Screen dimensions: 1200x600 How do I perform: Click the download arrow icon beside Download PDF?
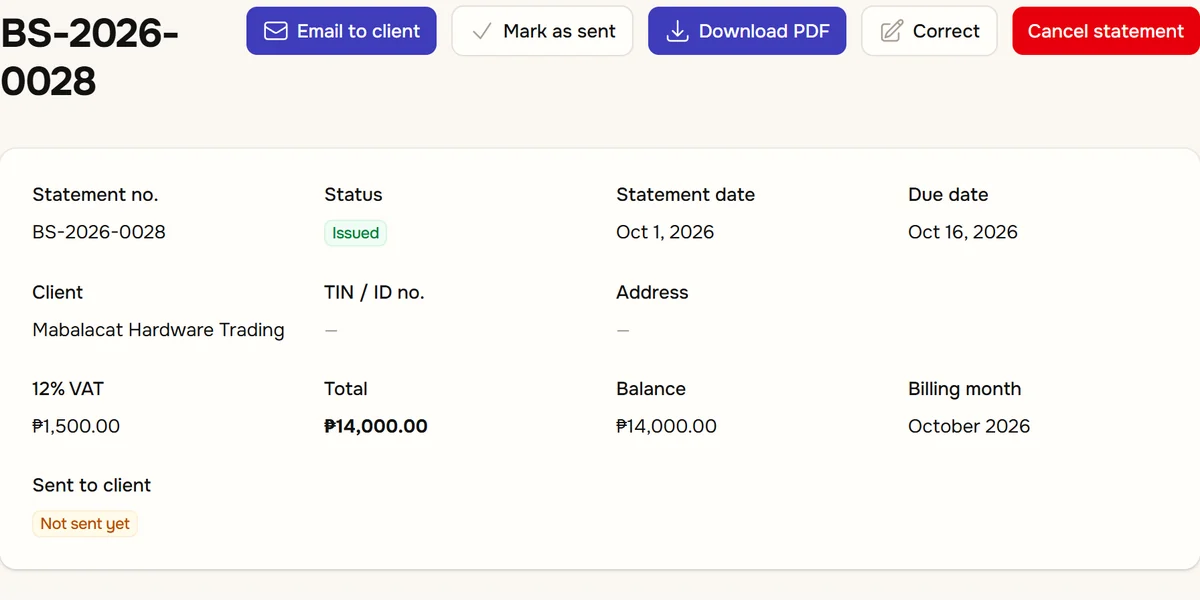coord(677,31)
